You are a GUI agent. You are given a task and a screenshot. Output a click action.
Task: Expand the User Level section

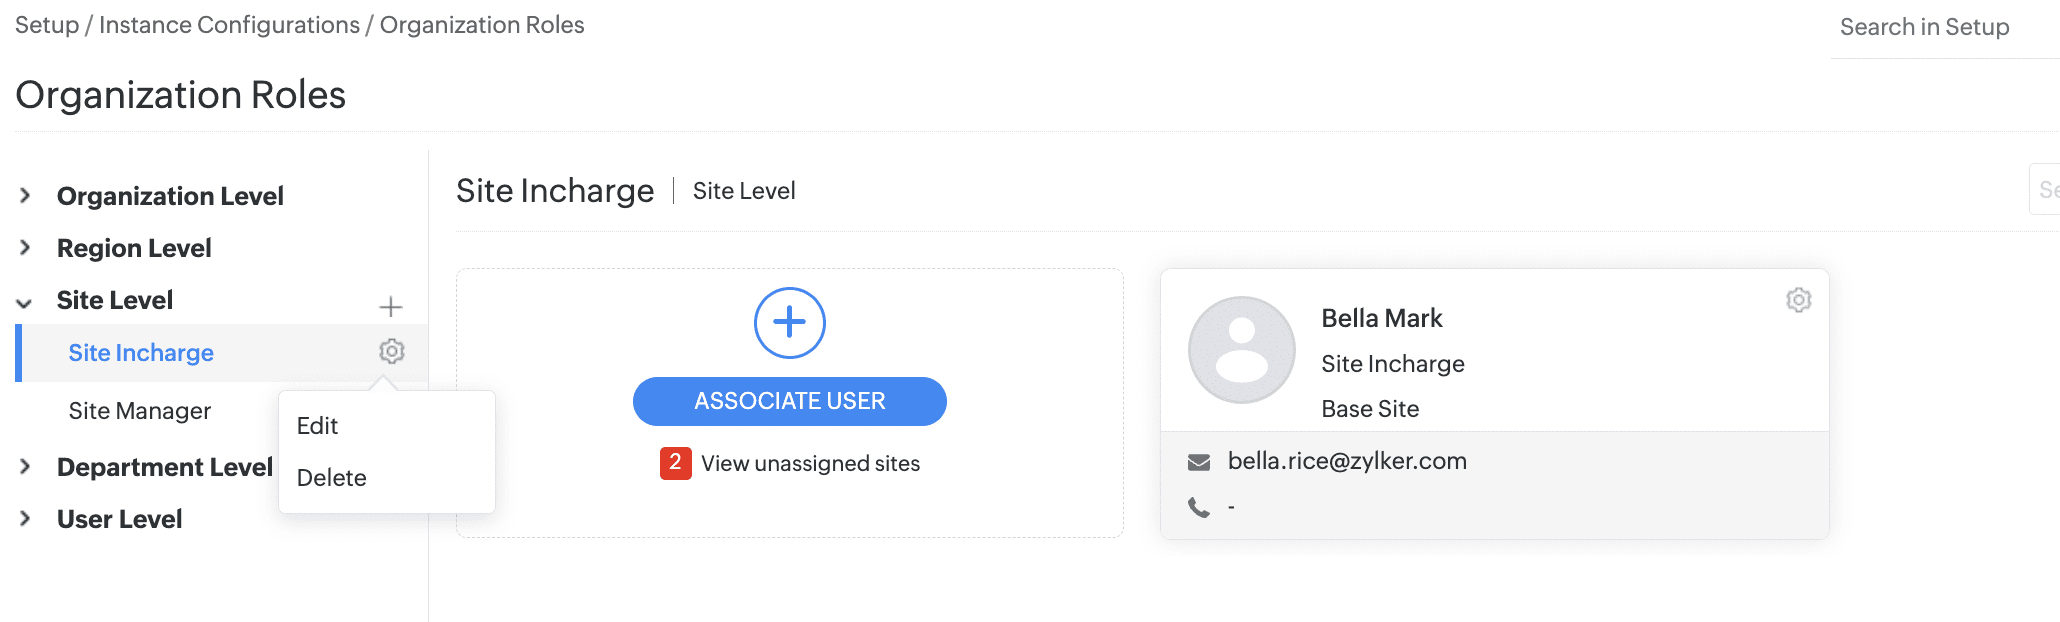26,519
